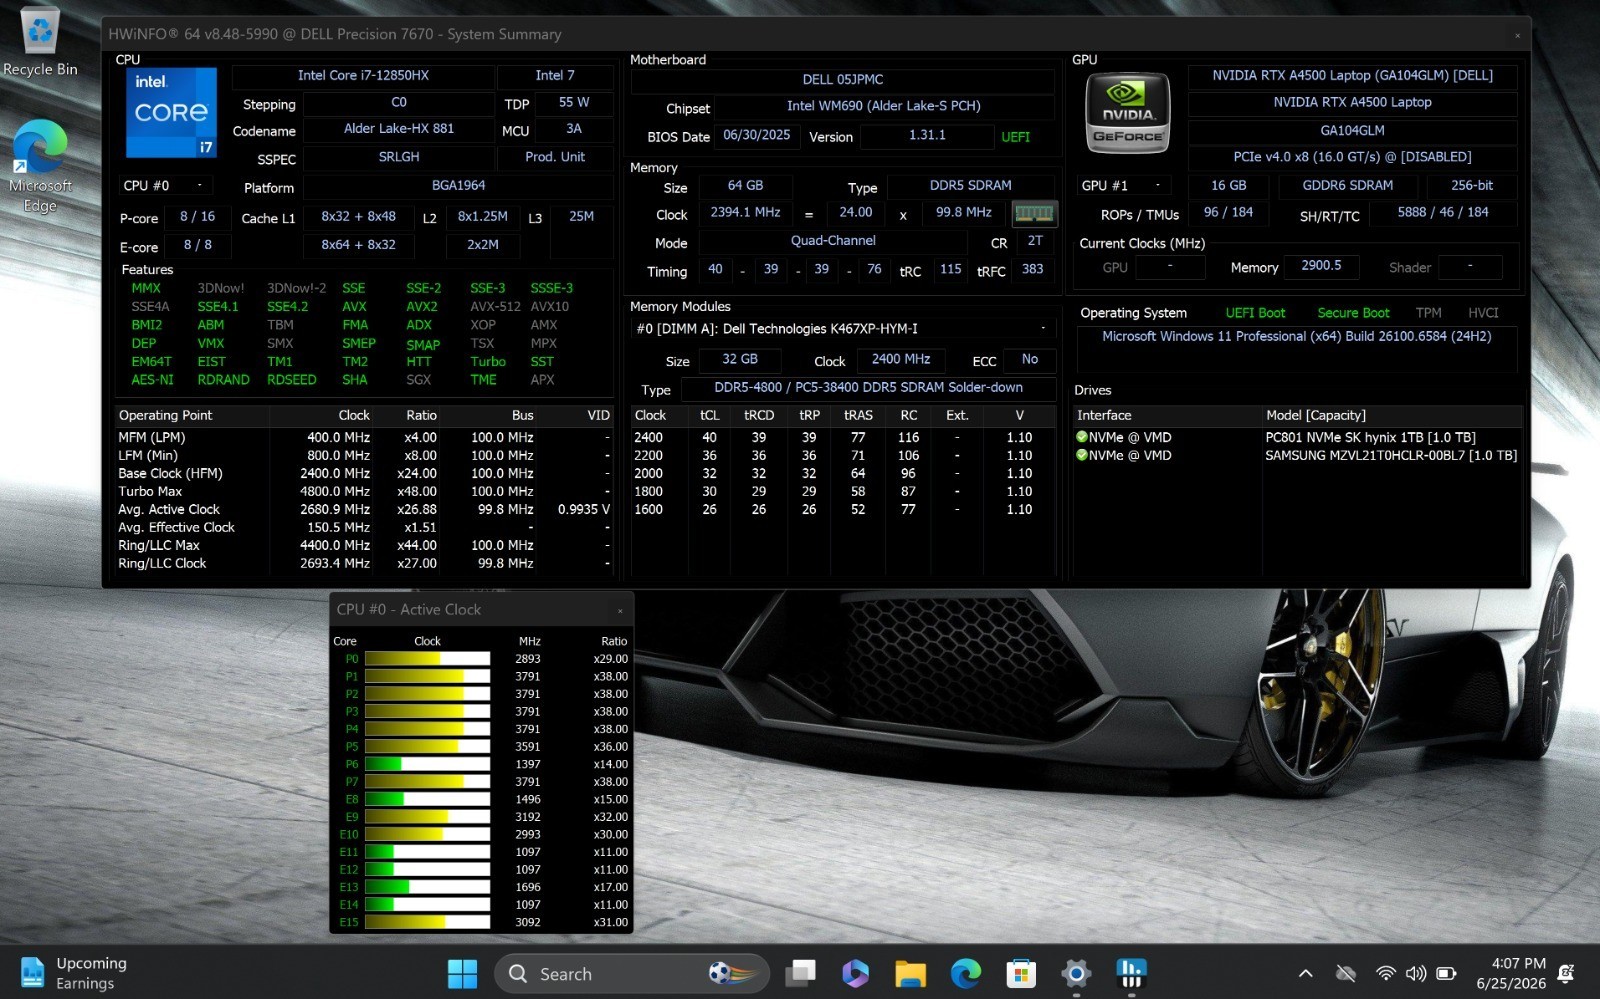Launch Copilot from the taskbar
The width and height of the screenshot is (1600, 999).
[x=855, y=973]
